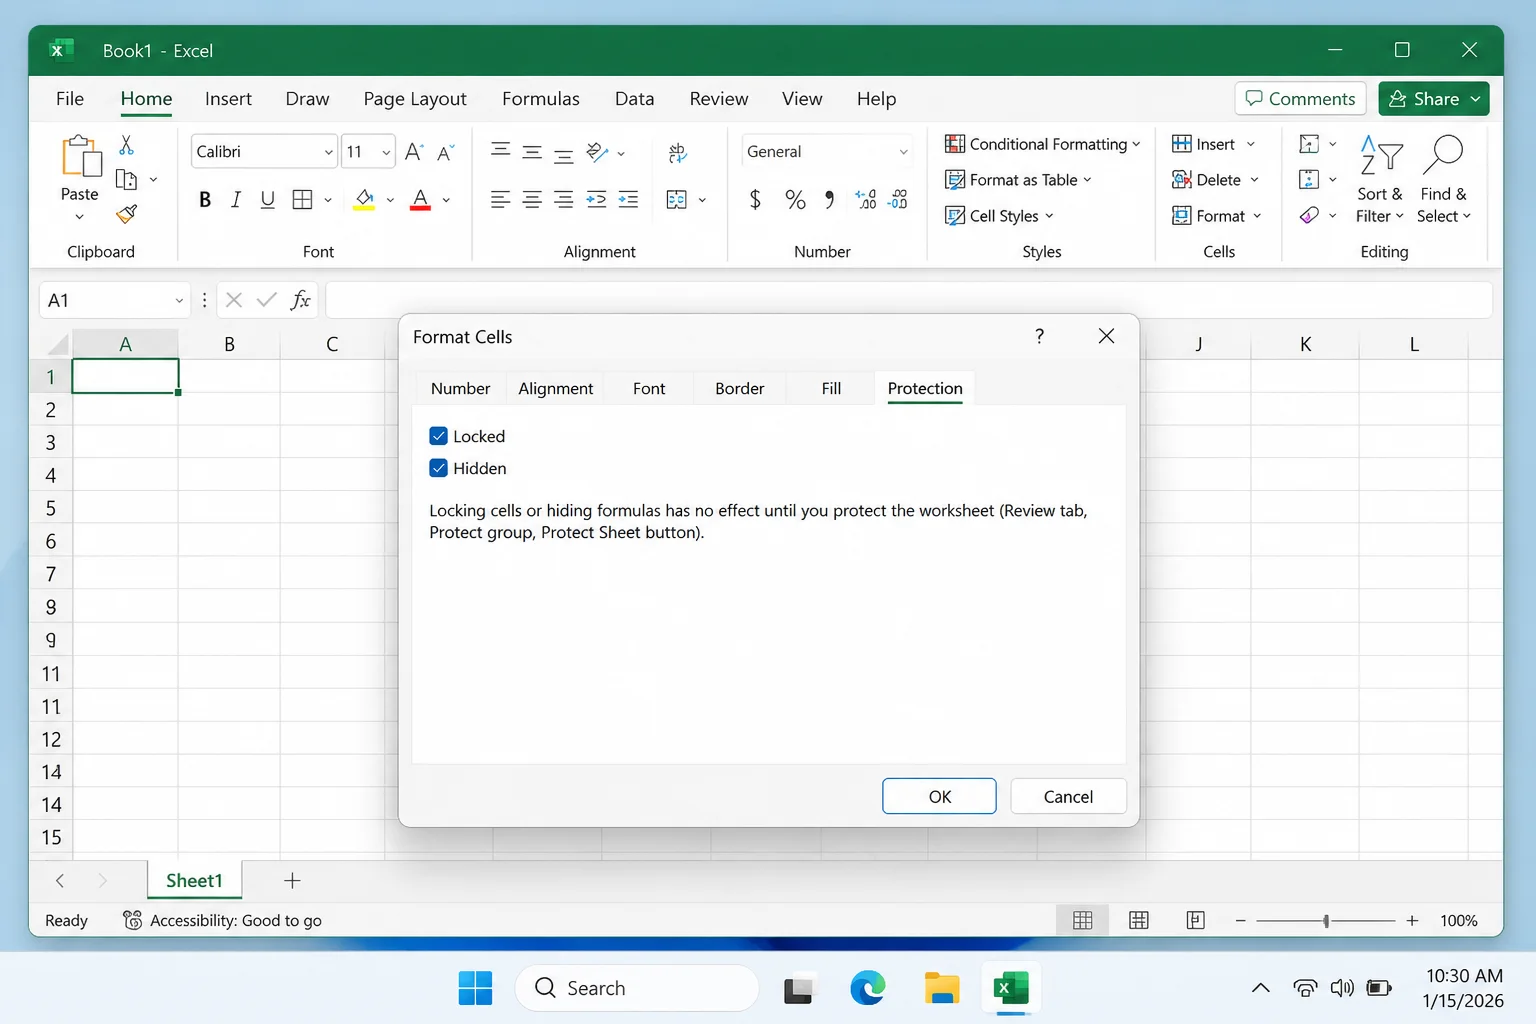This screenshot has width=1536, height=1024.
Task: Click the Copy icon in Clipboard
Action: pyautogui.click(x=127, y=180)
